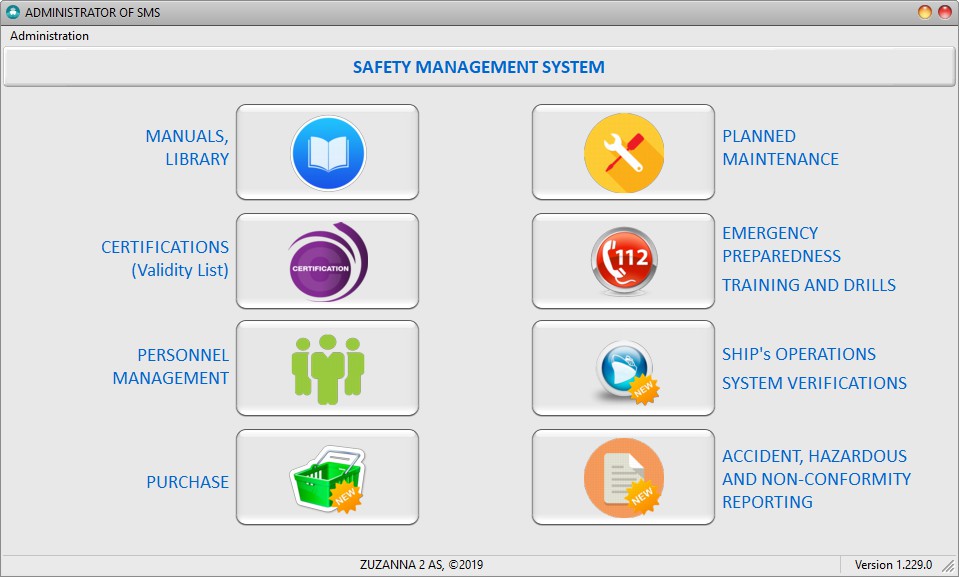Screen dimensions: 959x577
Task: Open the green Personnel Management people icon
Action: coord(328,368)
